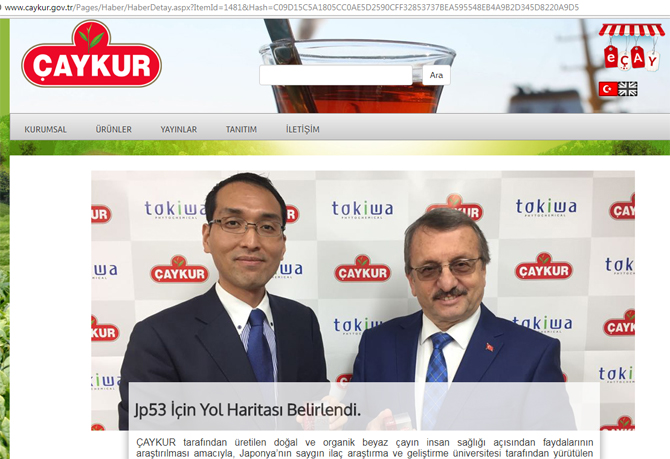This screenshot has height=459, width=670.
Task: Focus the site search input field
Action: (336, 75)
